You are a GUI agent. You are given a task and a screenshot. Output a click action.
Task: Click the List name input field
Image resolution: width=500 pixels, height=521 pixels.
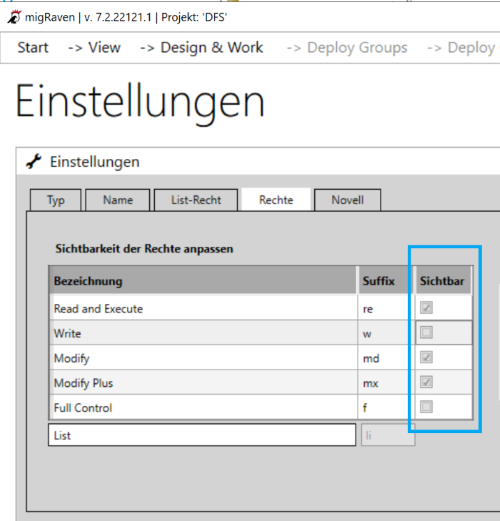click(x=202, y=435)
